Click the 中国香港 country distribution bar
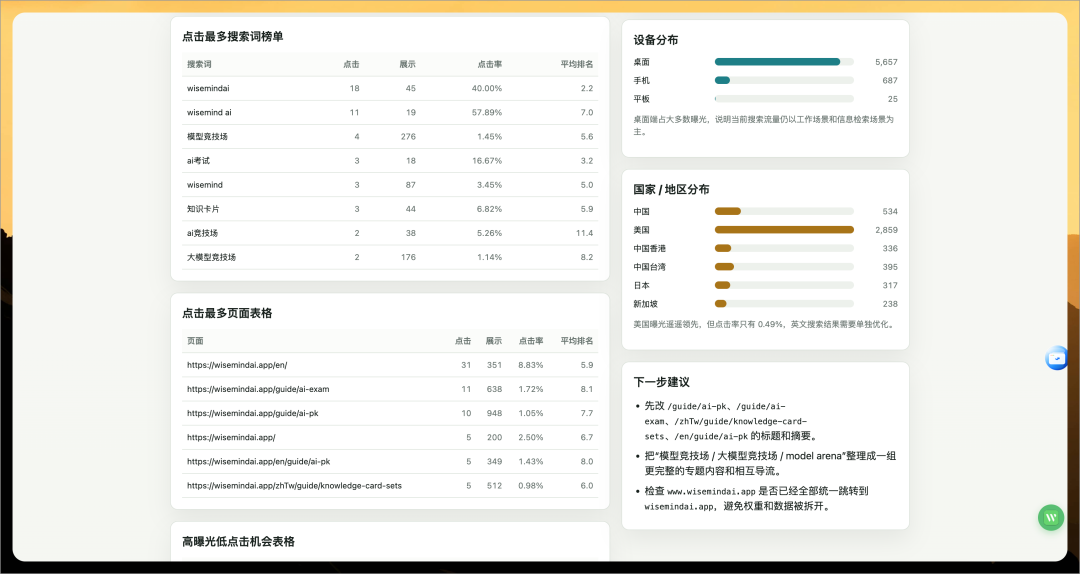The width and height of the screenshot is (1080, 574). [784, 248]
